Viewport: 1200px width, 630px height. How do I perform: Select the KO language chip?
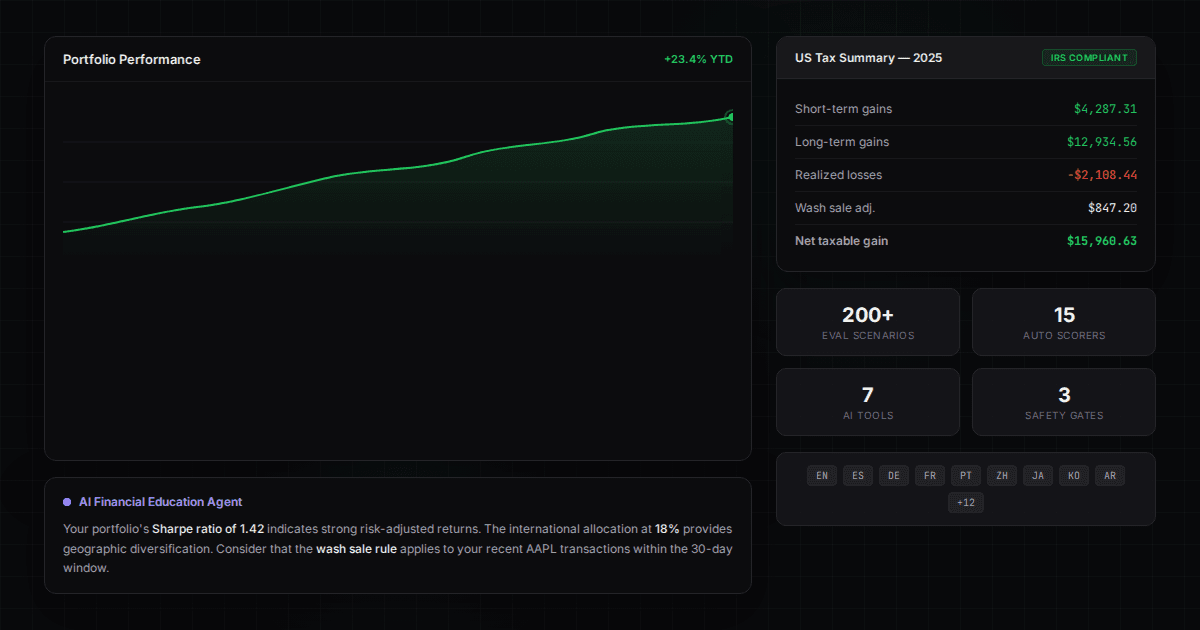[1073, 476]
